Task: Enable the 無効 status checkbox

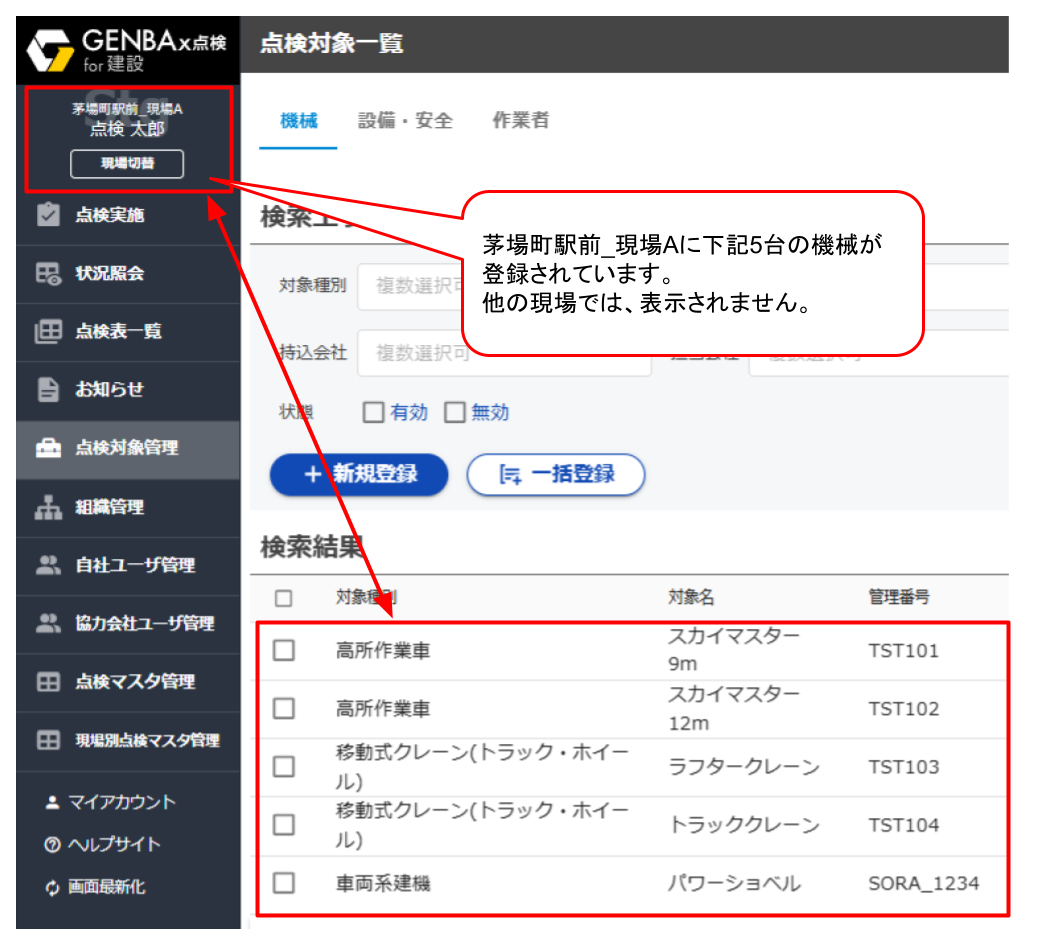Action: pyautogui.click(x=455, y=412)
